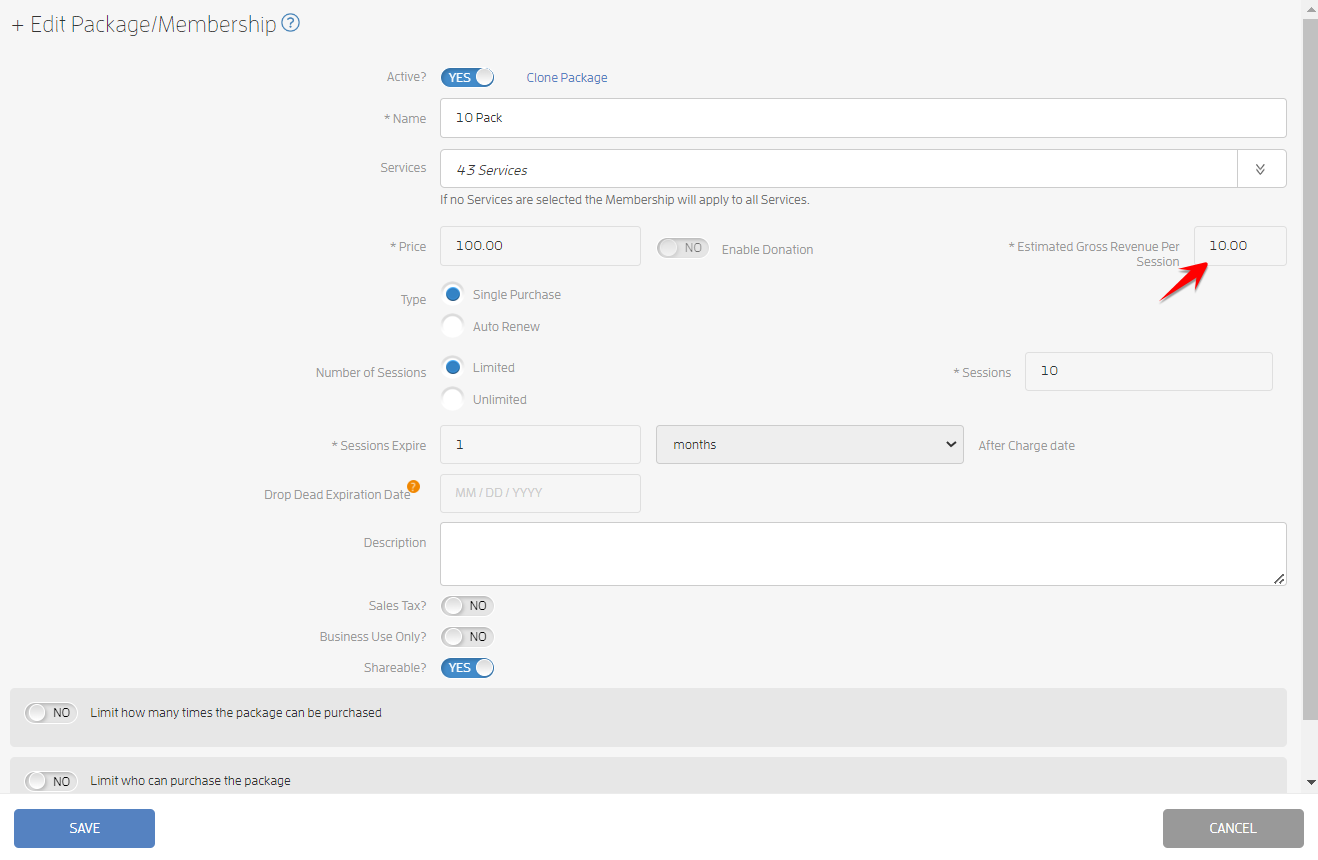The width and height of the screenshot is (1318, 860).
Task: Click the 'Number of Sessions' label
Action: coord(371,372)
